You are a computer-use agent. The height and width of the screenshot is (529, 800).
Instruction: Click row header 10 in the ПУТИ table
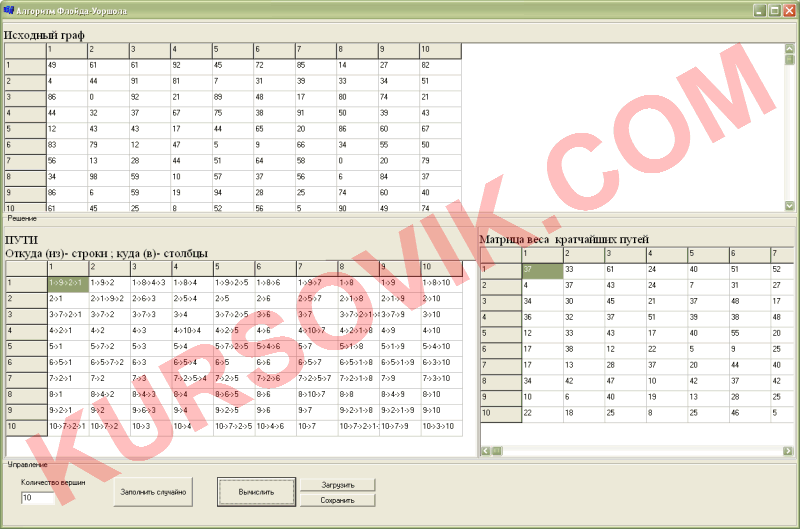click(27, 427)
